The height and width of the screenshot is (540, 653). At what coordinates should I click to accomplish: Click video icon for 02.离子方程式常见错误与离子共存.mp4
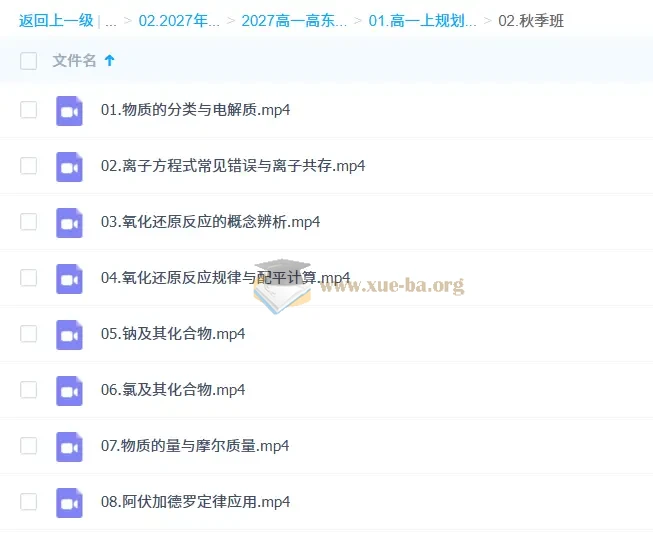(x=69, y=167)
